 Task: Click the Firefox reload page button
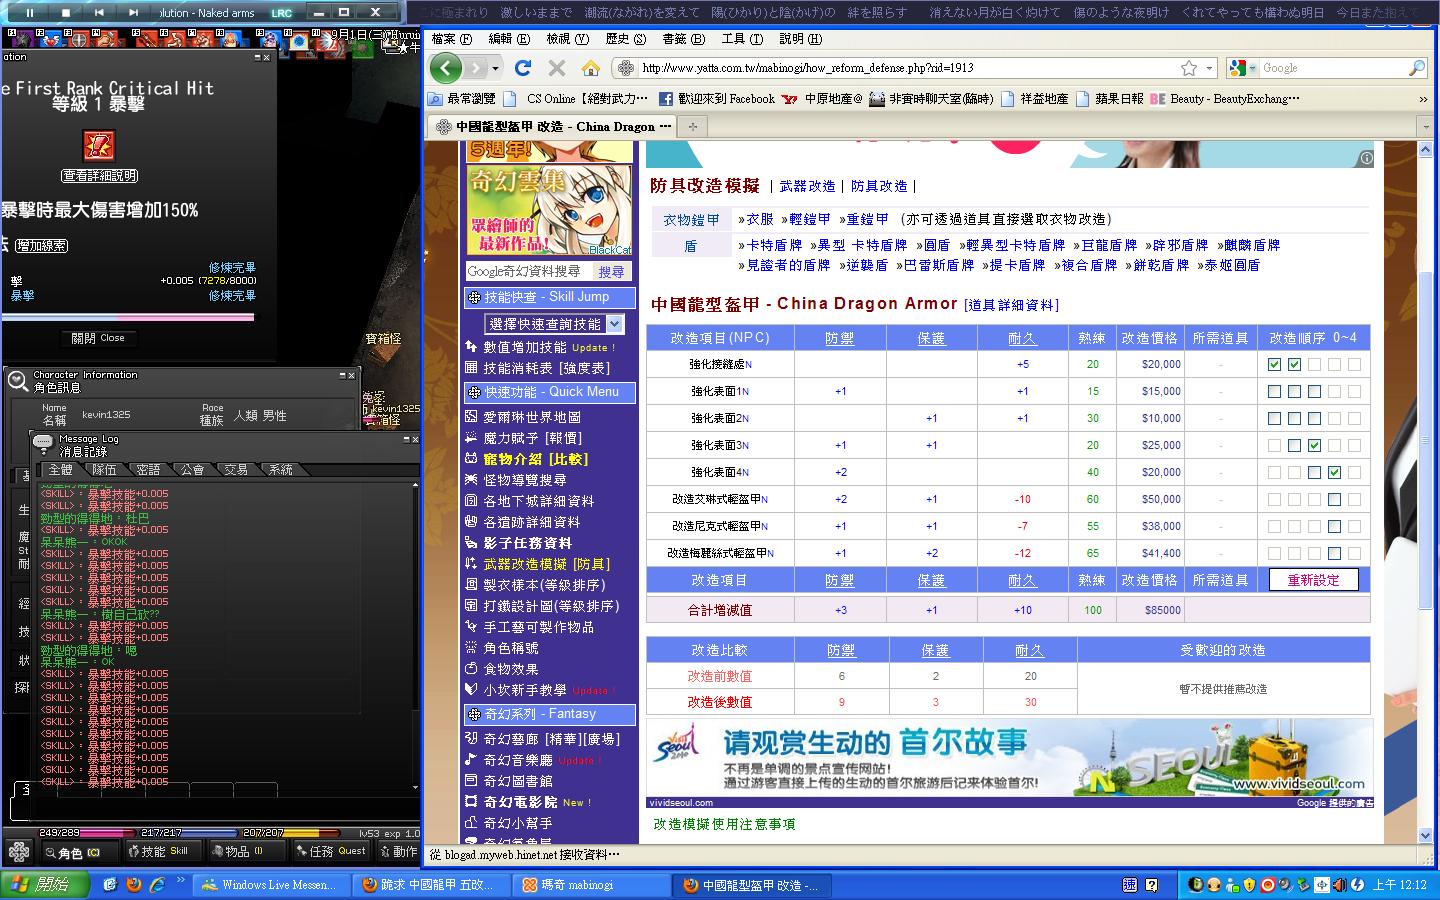[x=522, y=68]
